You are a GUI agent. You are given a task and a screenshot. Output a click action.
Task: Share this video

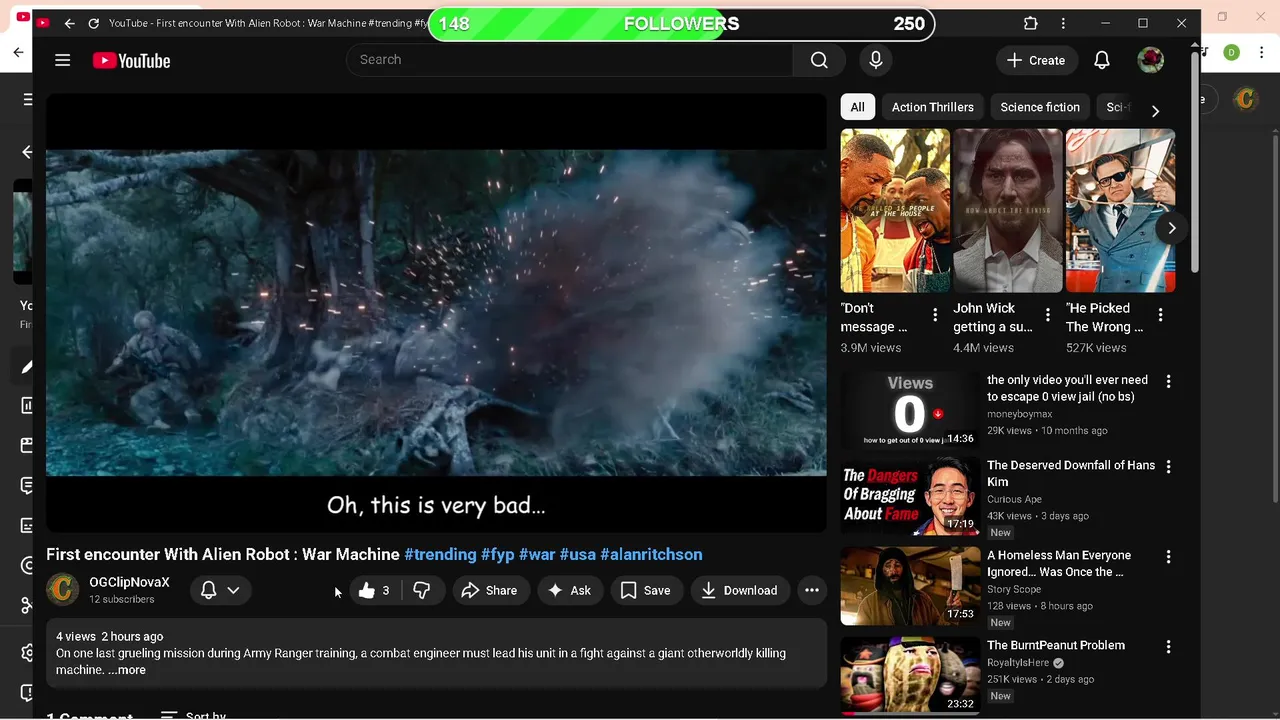[489, 590]
